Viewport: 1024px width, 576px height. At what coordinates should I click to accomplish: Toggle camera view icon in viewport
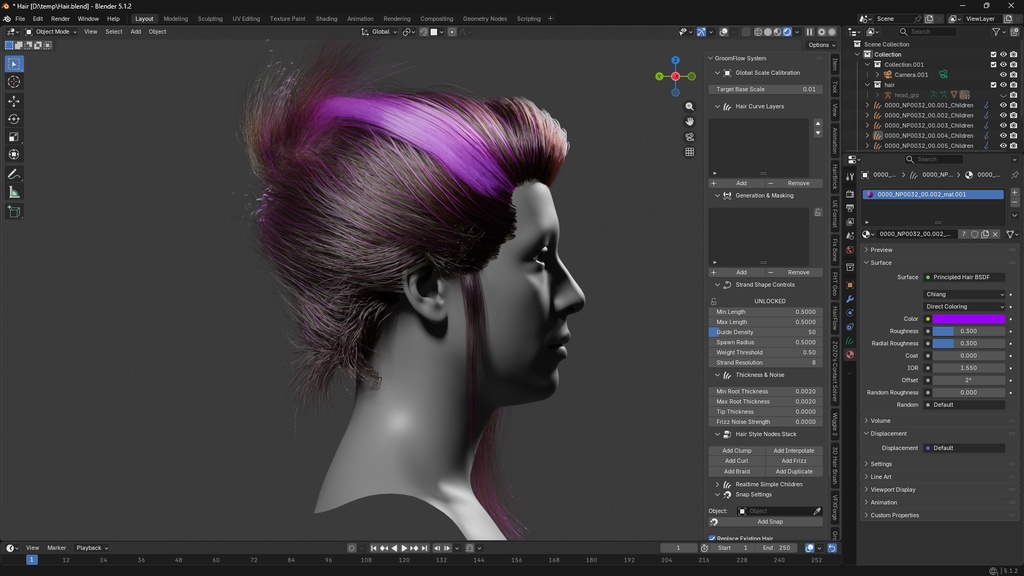click(x=690, y=137)
